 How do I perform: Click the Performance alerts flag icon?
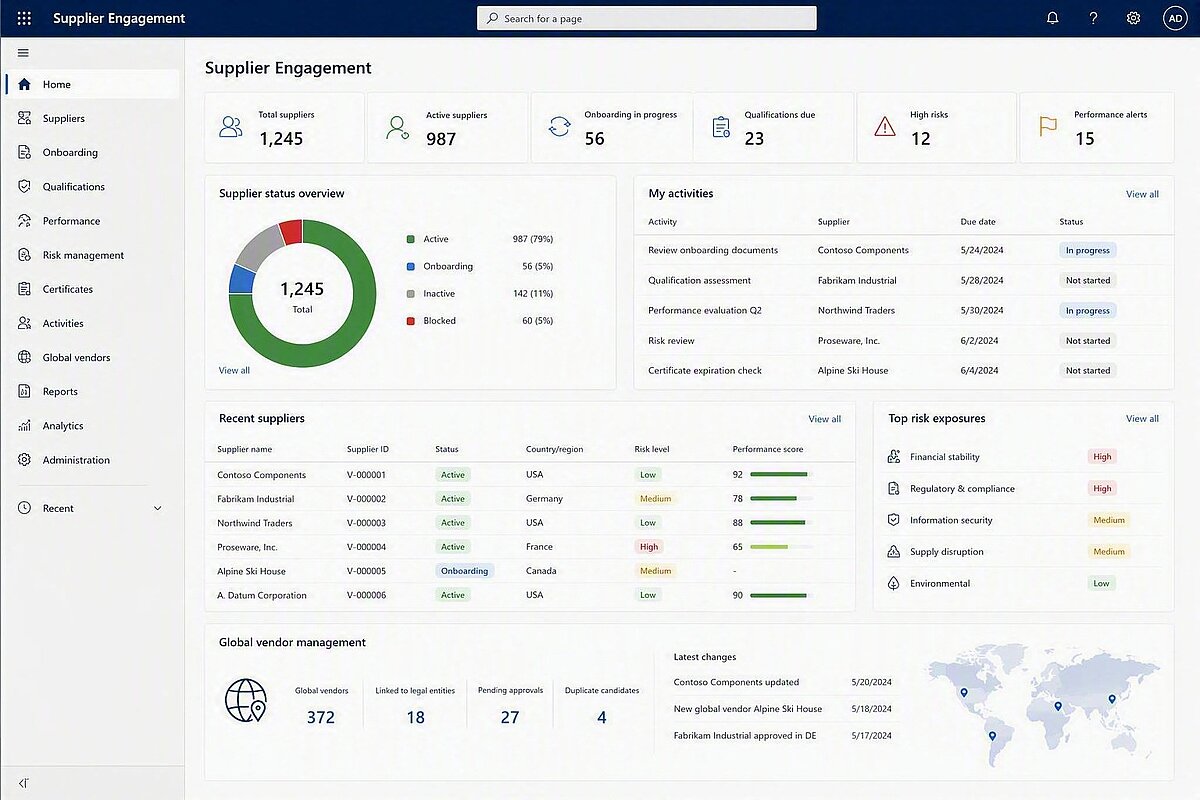click(x=1047, y=127)
